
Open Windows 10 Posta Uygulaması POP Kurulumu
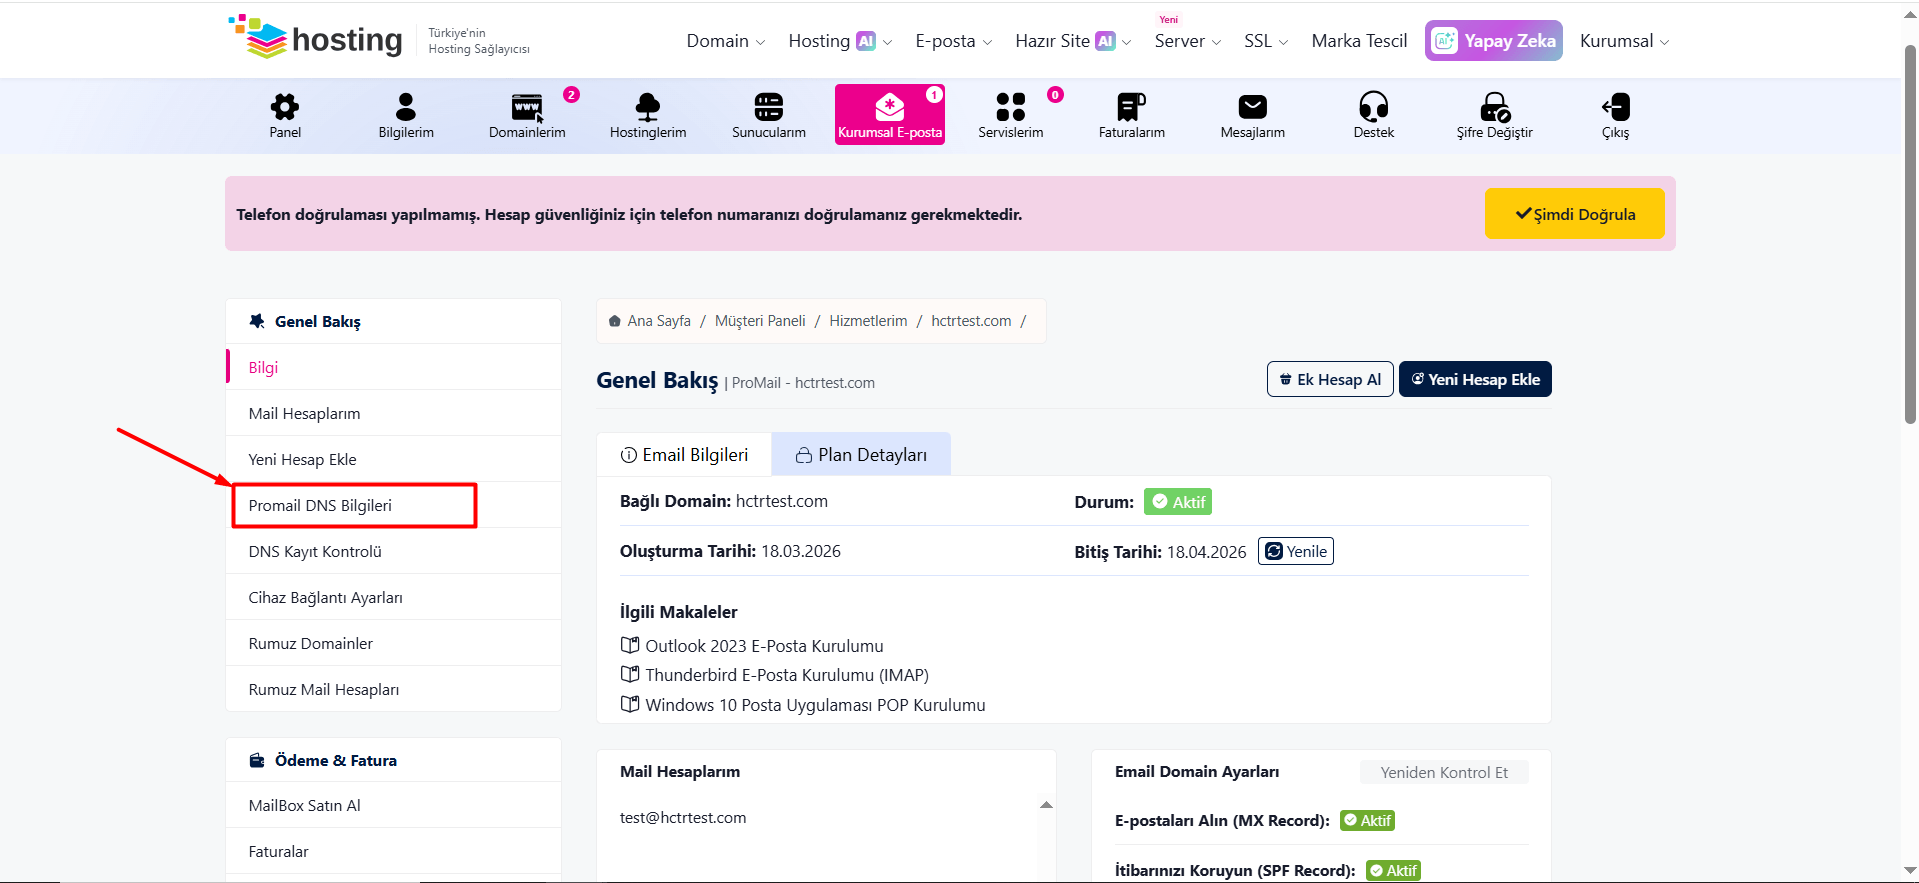[x=815, y=705]
